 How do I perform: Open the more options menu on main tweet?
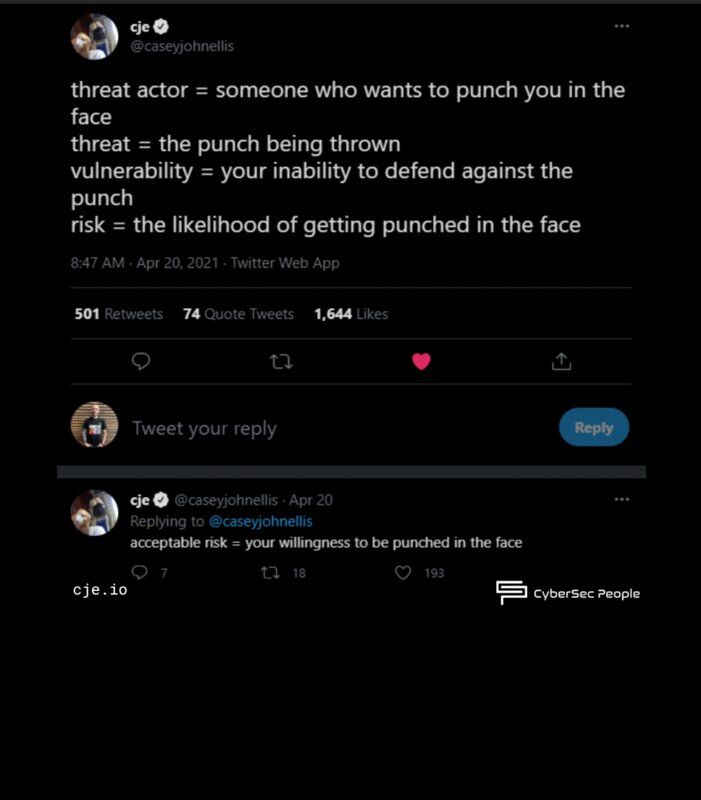coord(622,26)
